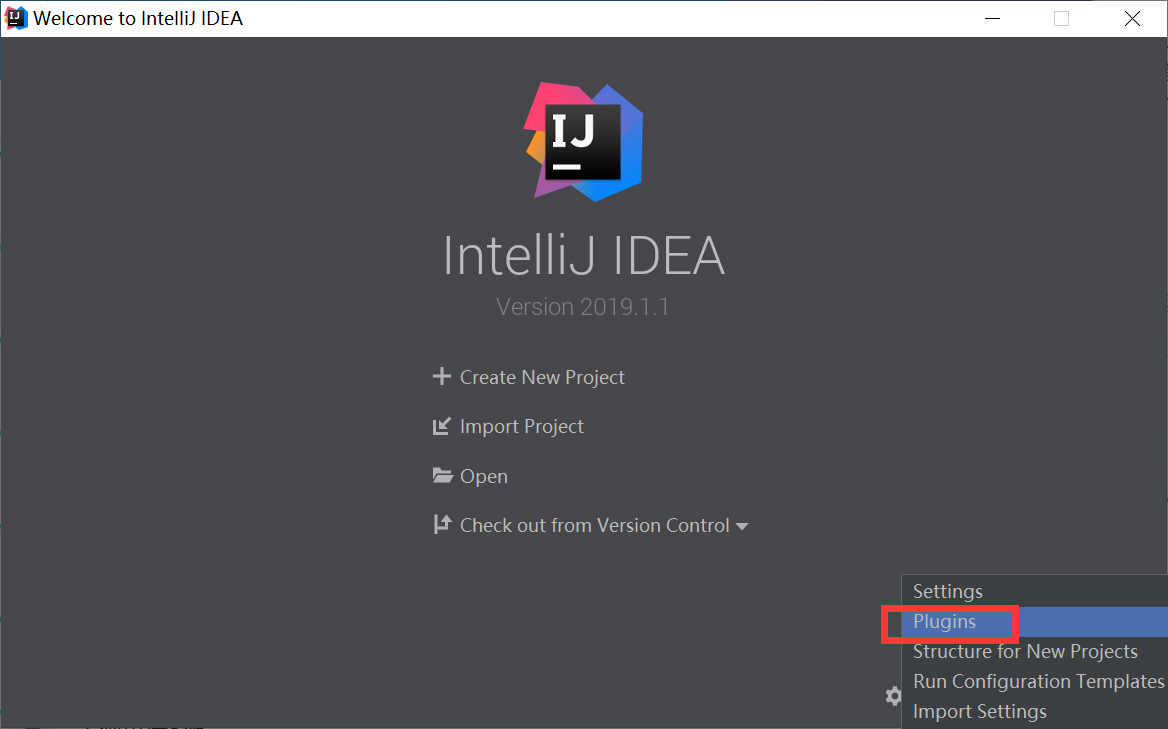The height and width of the screenshot is (729, 1168).
Task: Click the Check out from Version Control icon
Action: tap(441, 525)
